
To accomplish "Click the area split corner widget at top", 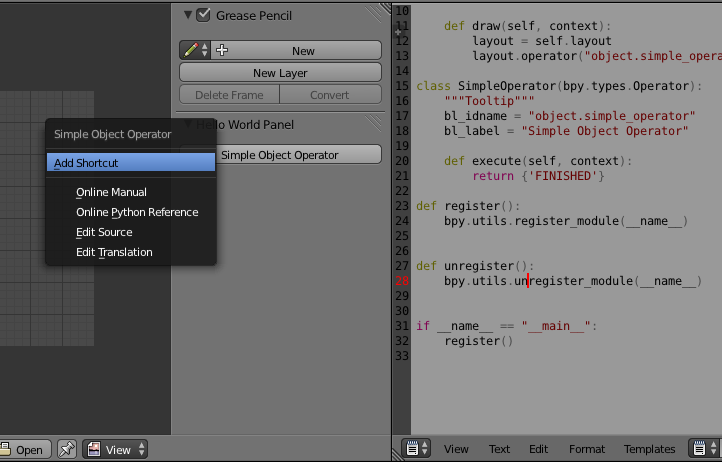I will coord(385,8).
